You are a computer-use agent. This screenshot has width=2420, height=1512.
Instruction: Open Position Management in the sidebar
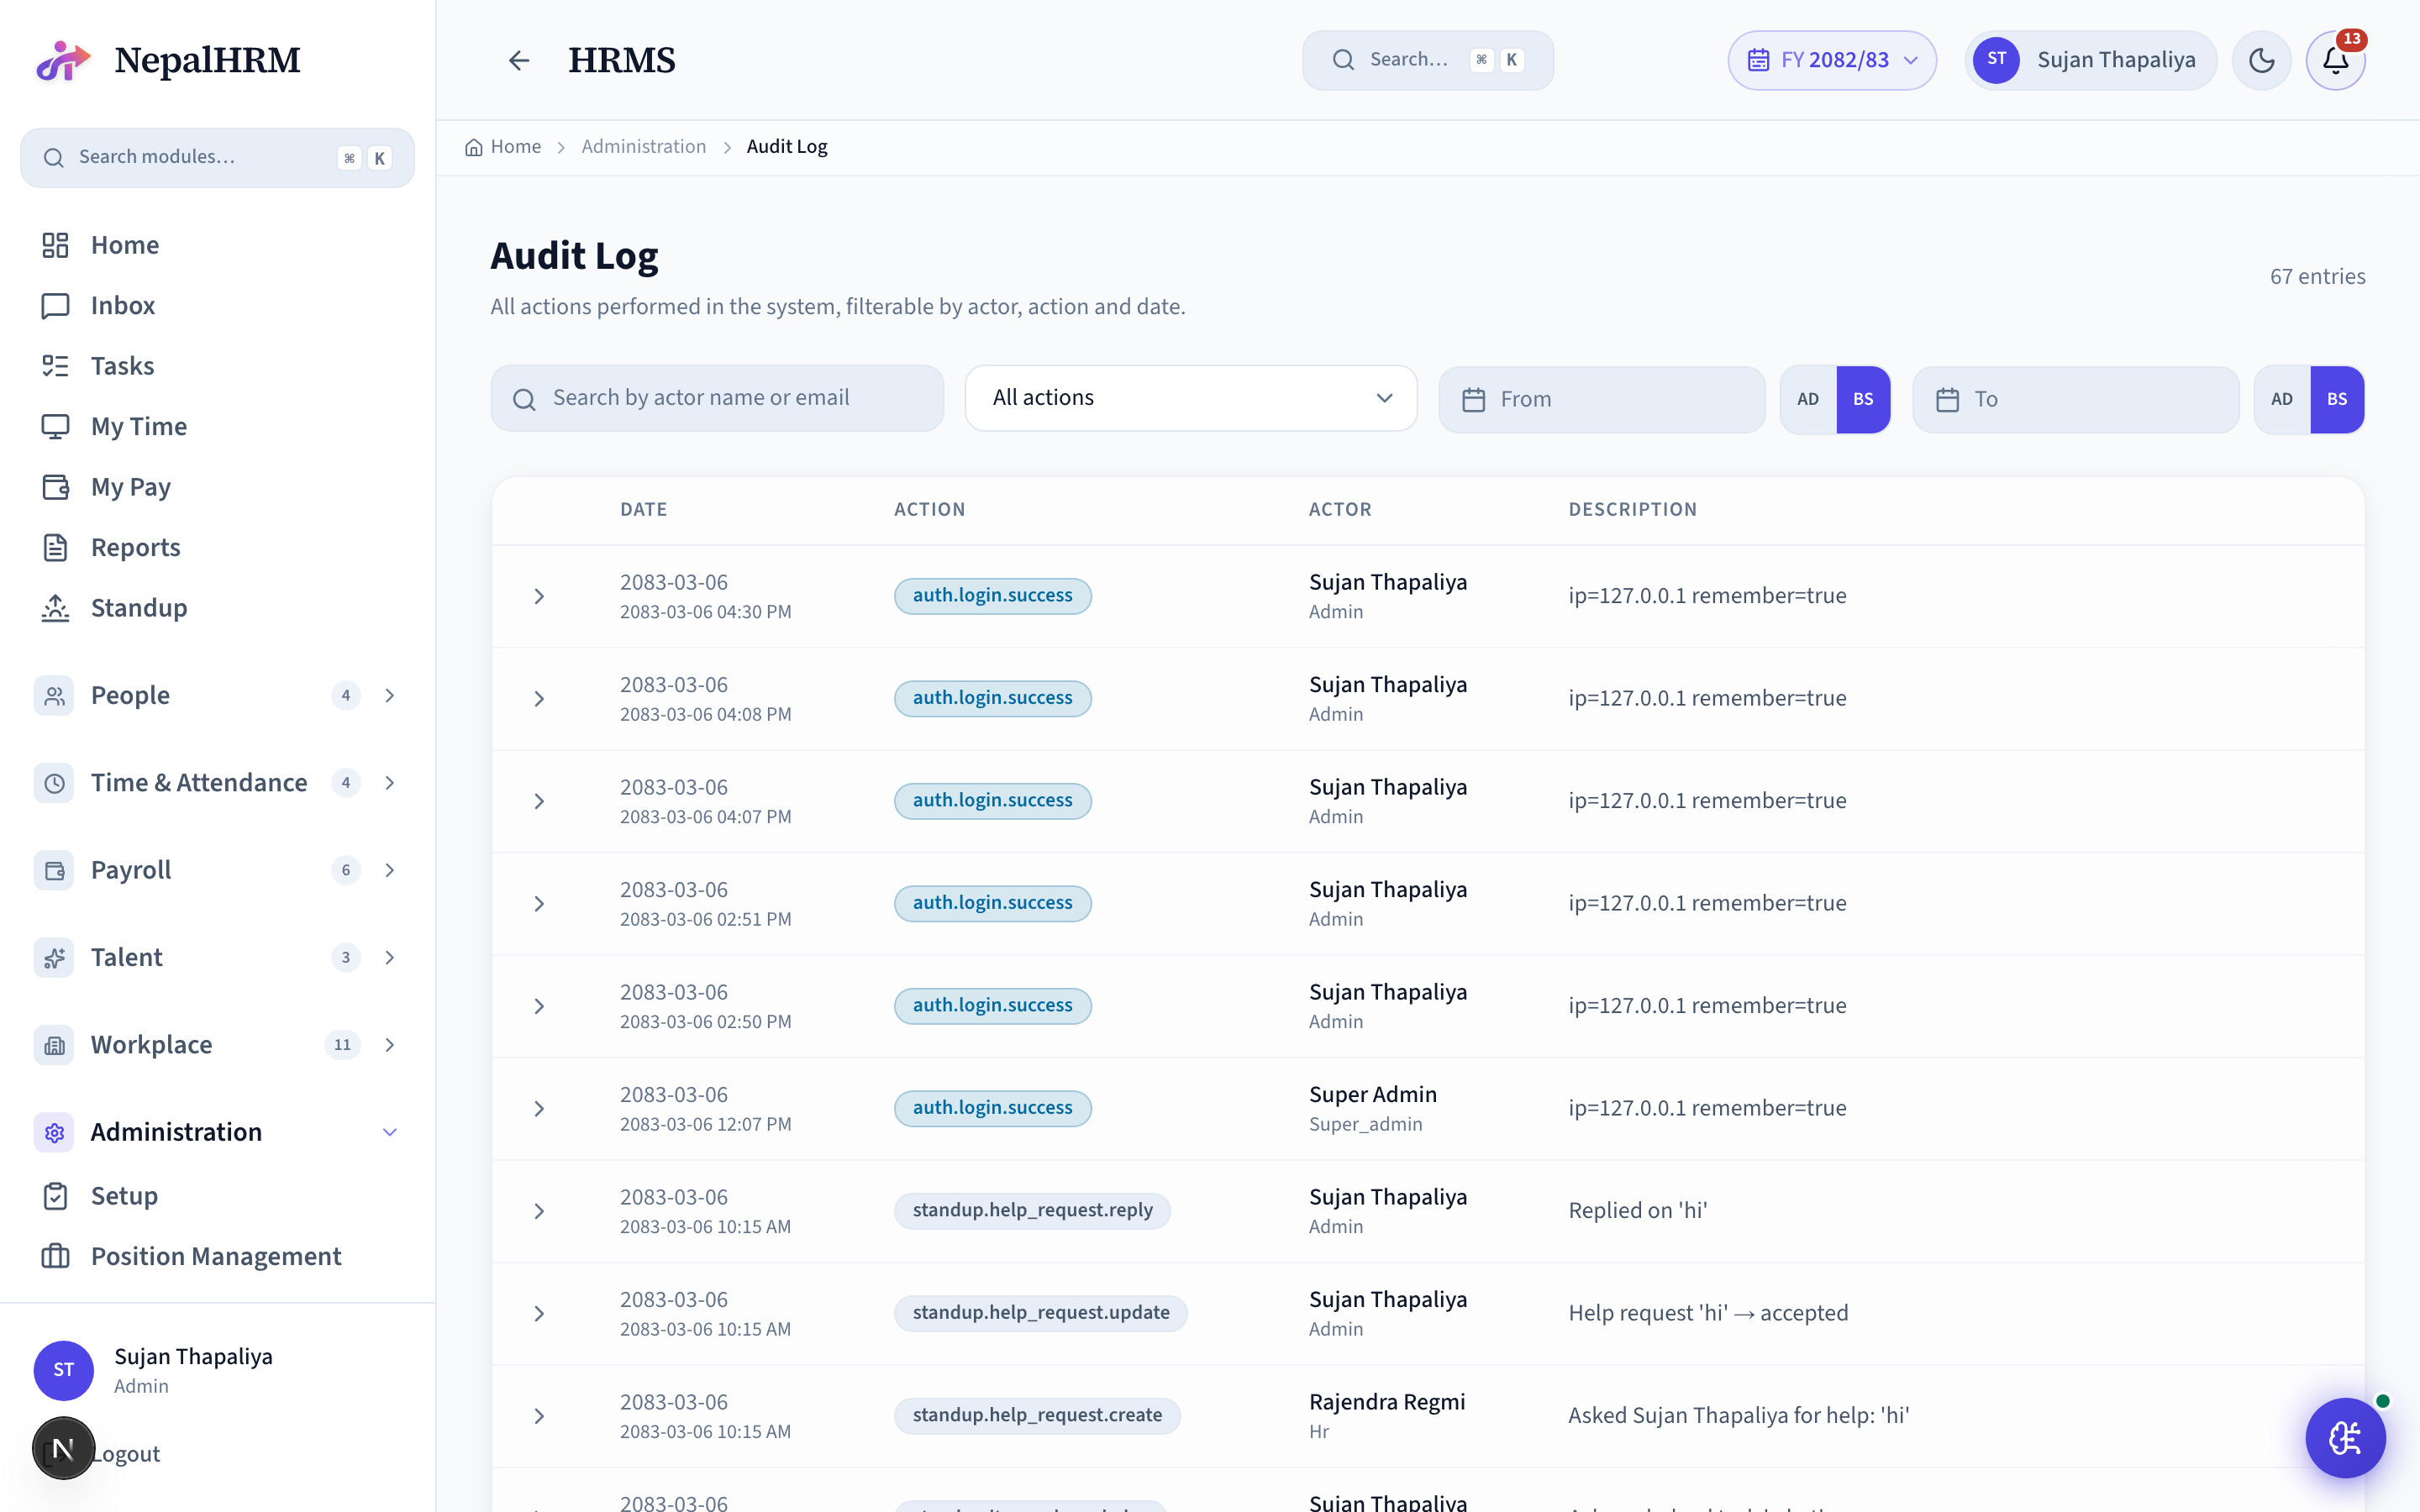[217, 1256]
